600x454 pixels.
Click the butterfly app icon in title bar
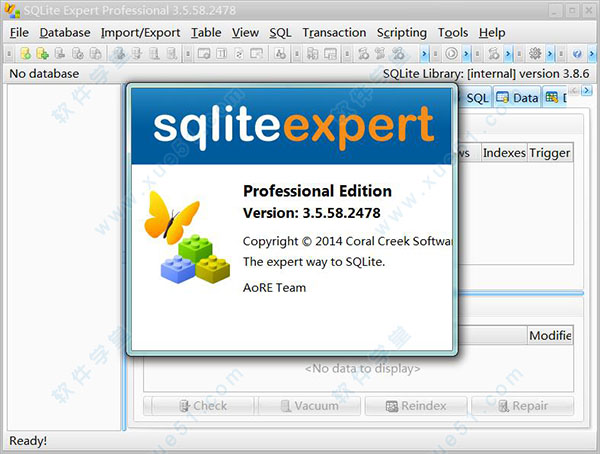[x=11, y=10]
